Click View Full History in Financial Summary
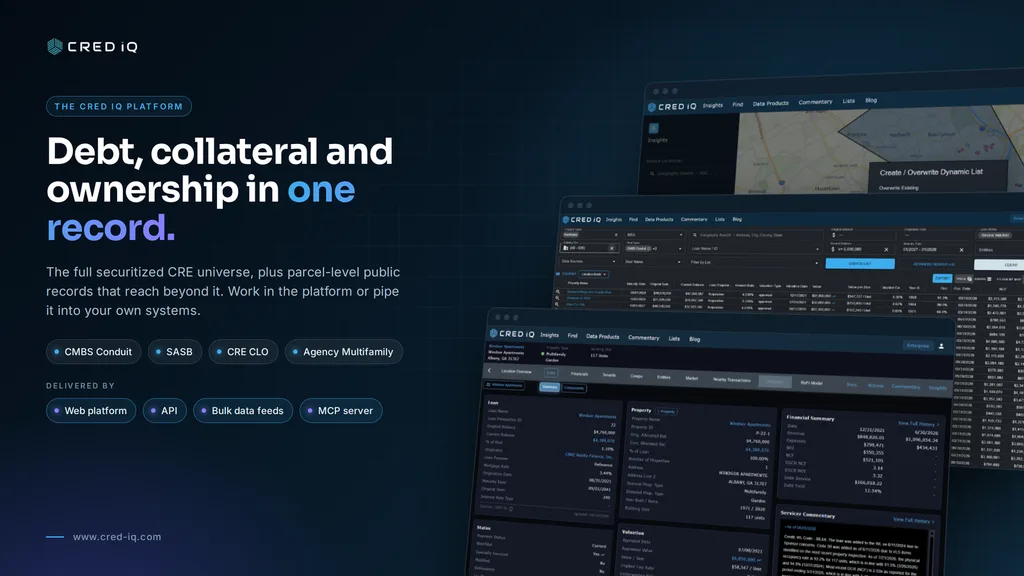The height and width of the screenshot is (576, 1024). pyautogui.click(x=919, y=424)
